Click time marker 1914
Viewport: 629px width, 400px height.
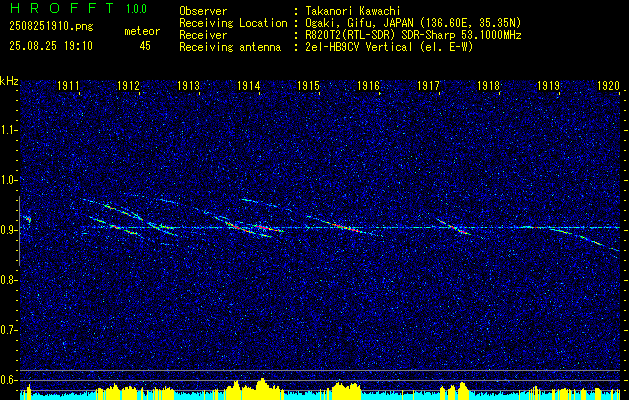248,85
